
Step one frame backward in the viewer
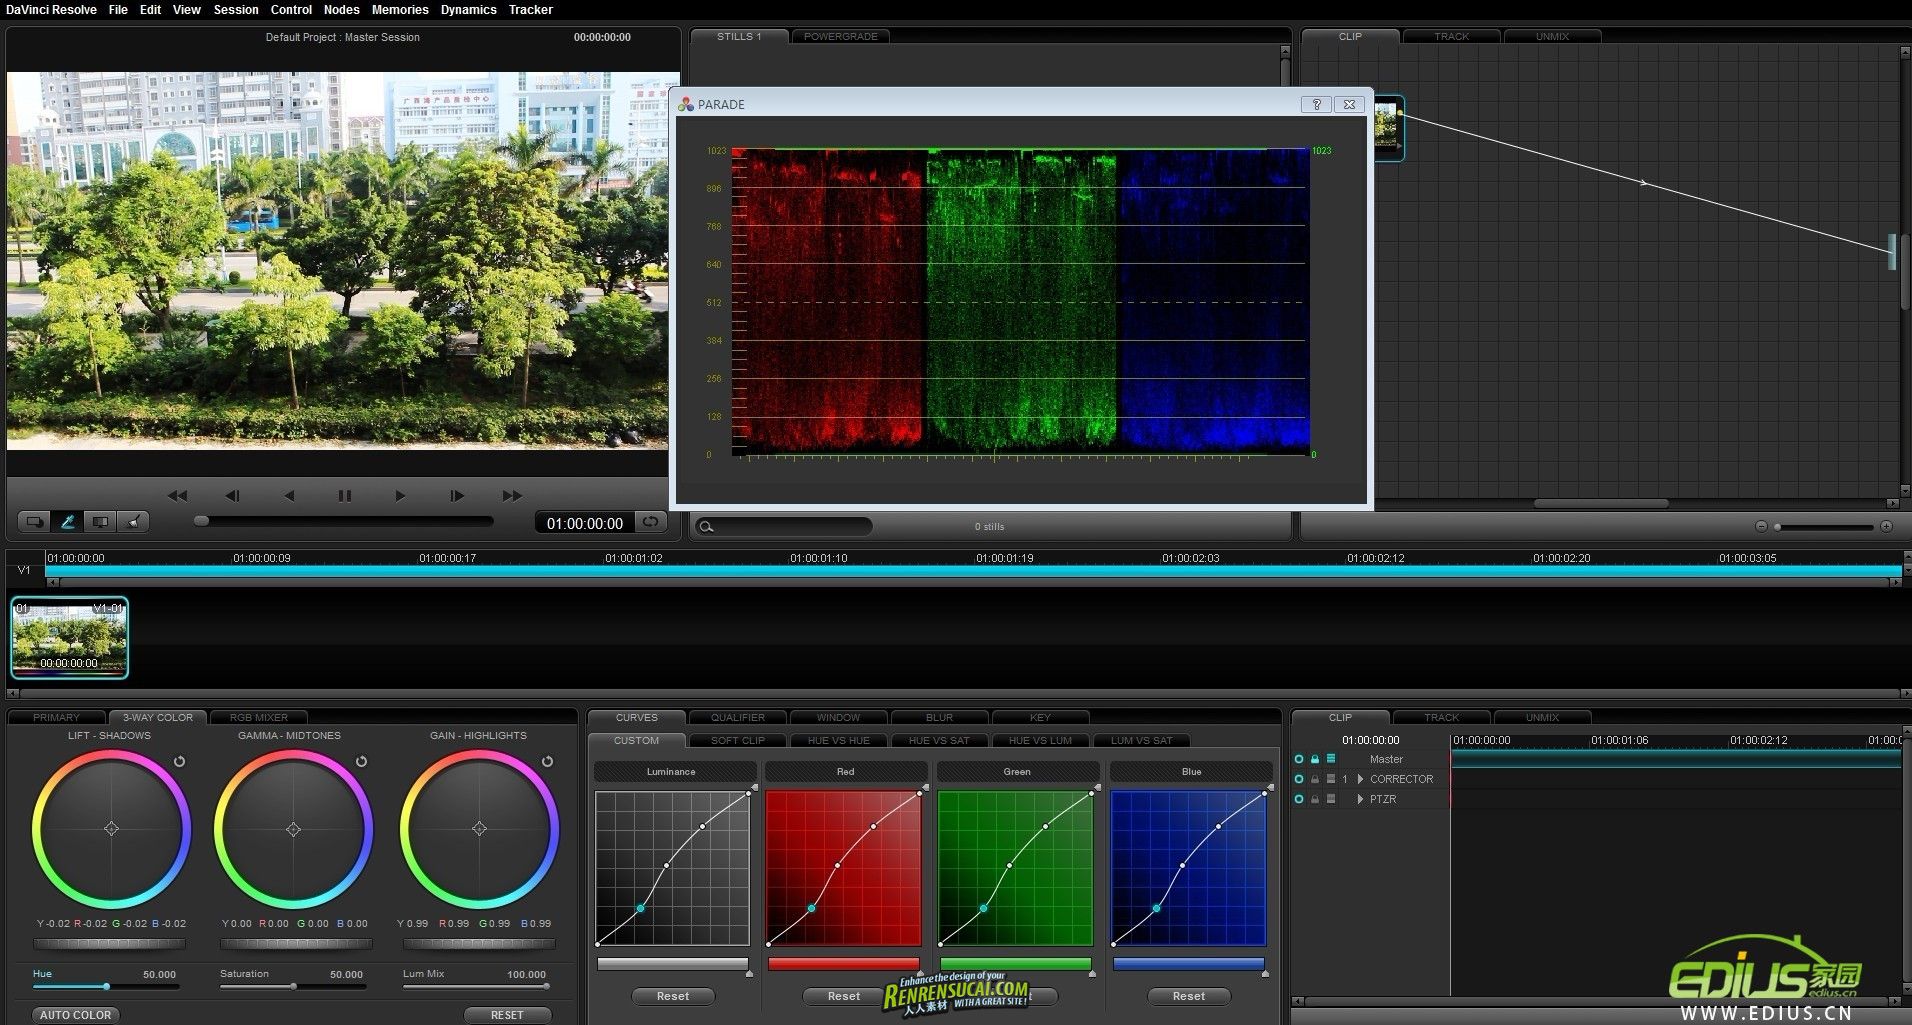pyautogui.click(x=232, y=496)
